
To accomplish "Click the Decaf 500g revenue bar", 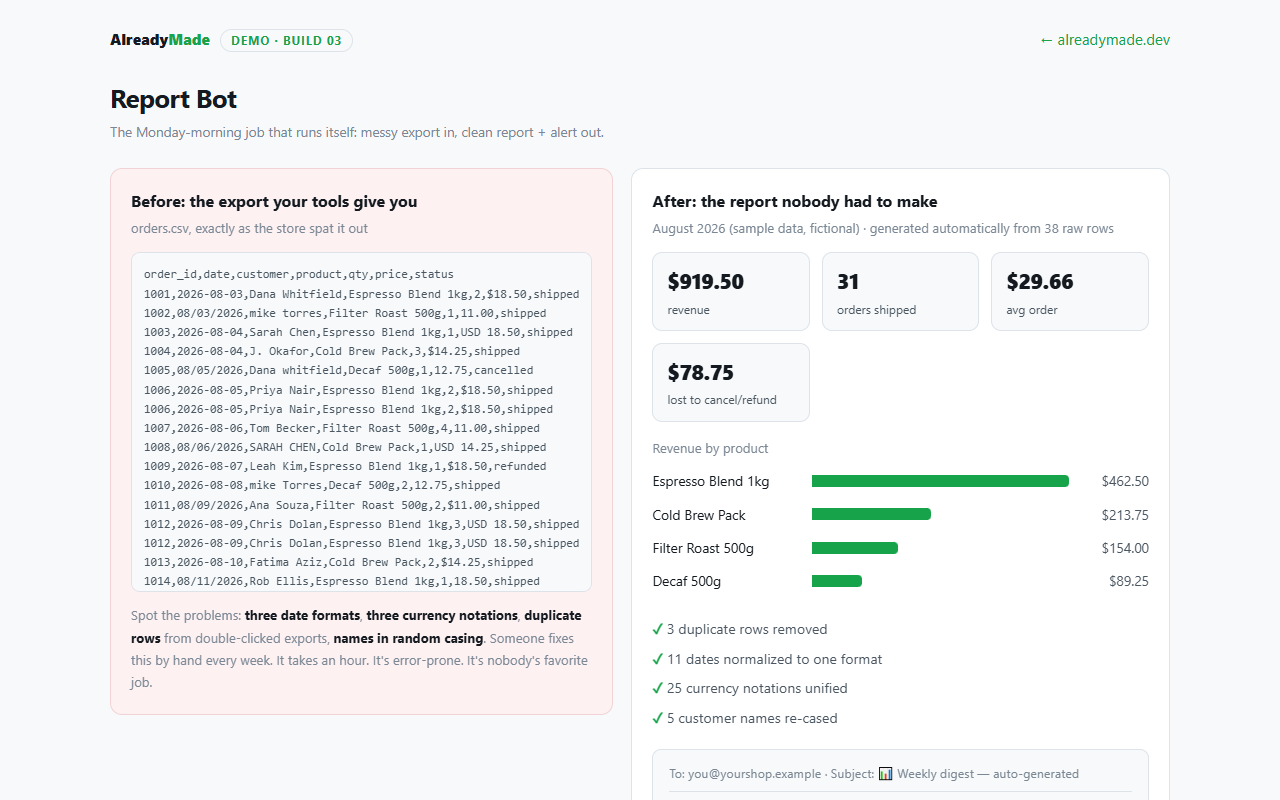I will coord(837,581).
